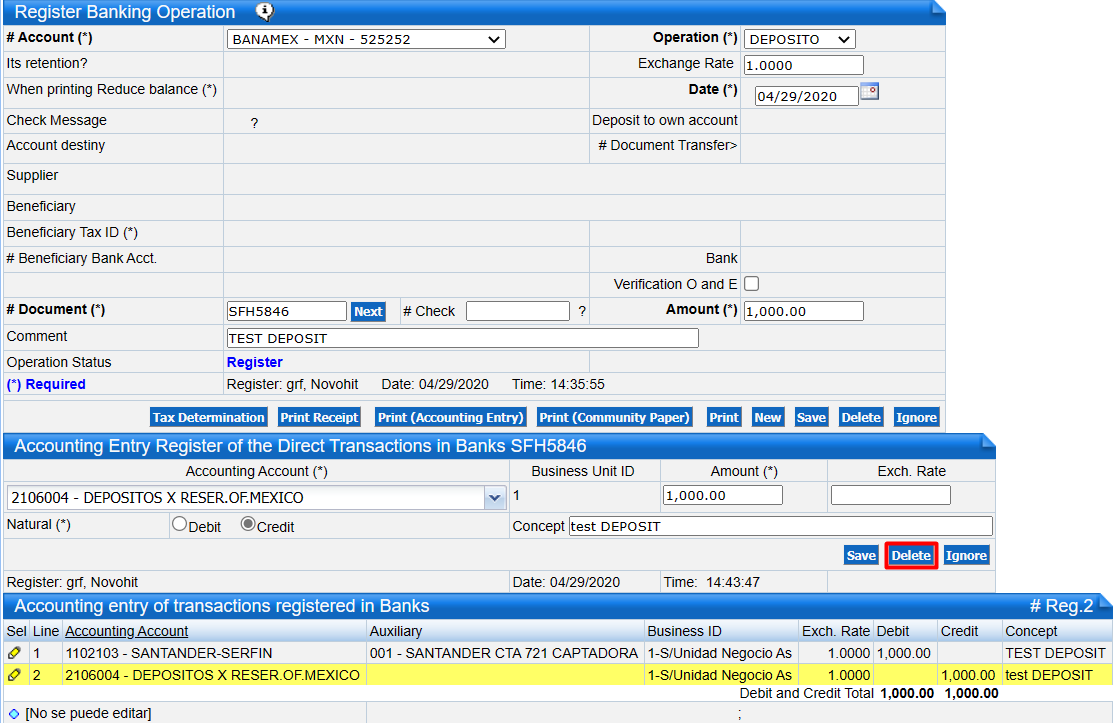Click the info icon beside Register Banking Operation
1113x723 pixels.
click(264, 12)
